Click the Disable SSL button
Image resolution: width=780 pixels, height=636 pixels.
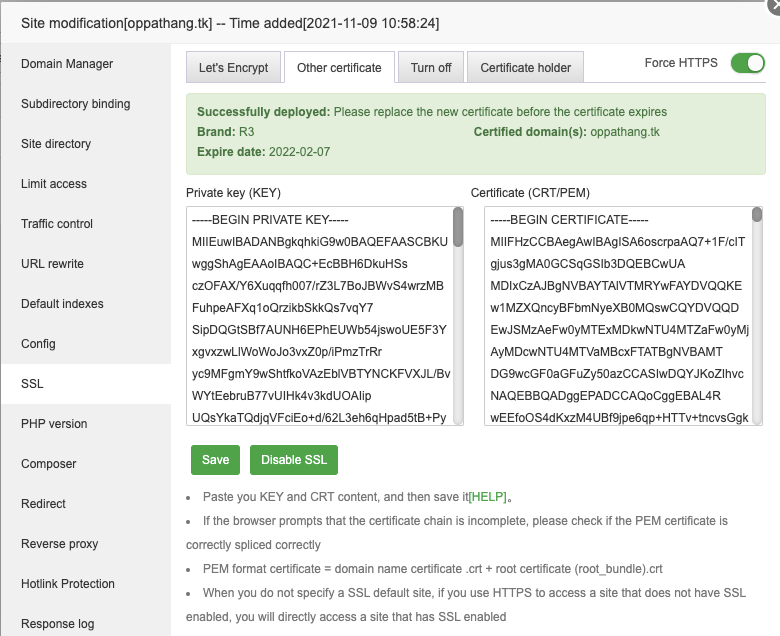pos(294,460)
